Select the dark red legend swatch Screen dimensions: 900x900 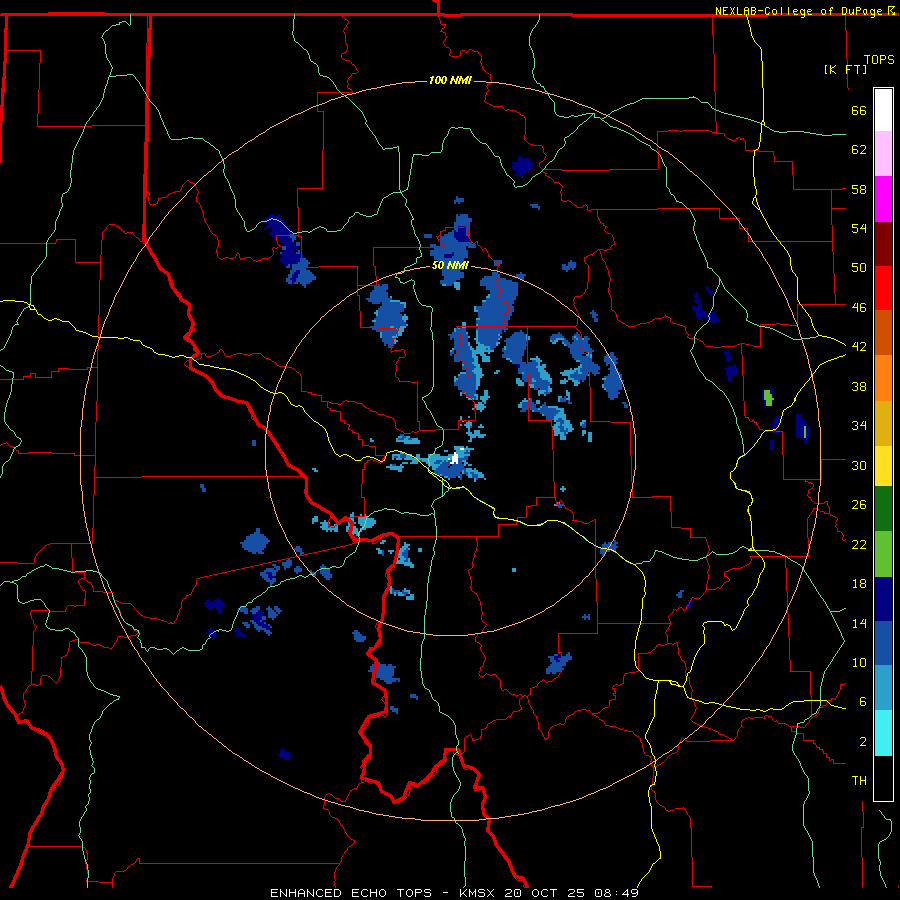tap(883, 244)
